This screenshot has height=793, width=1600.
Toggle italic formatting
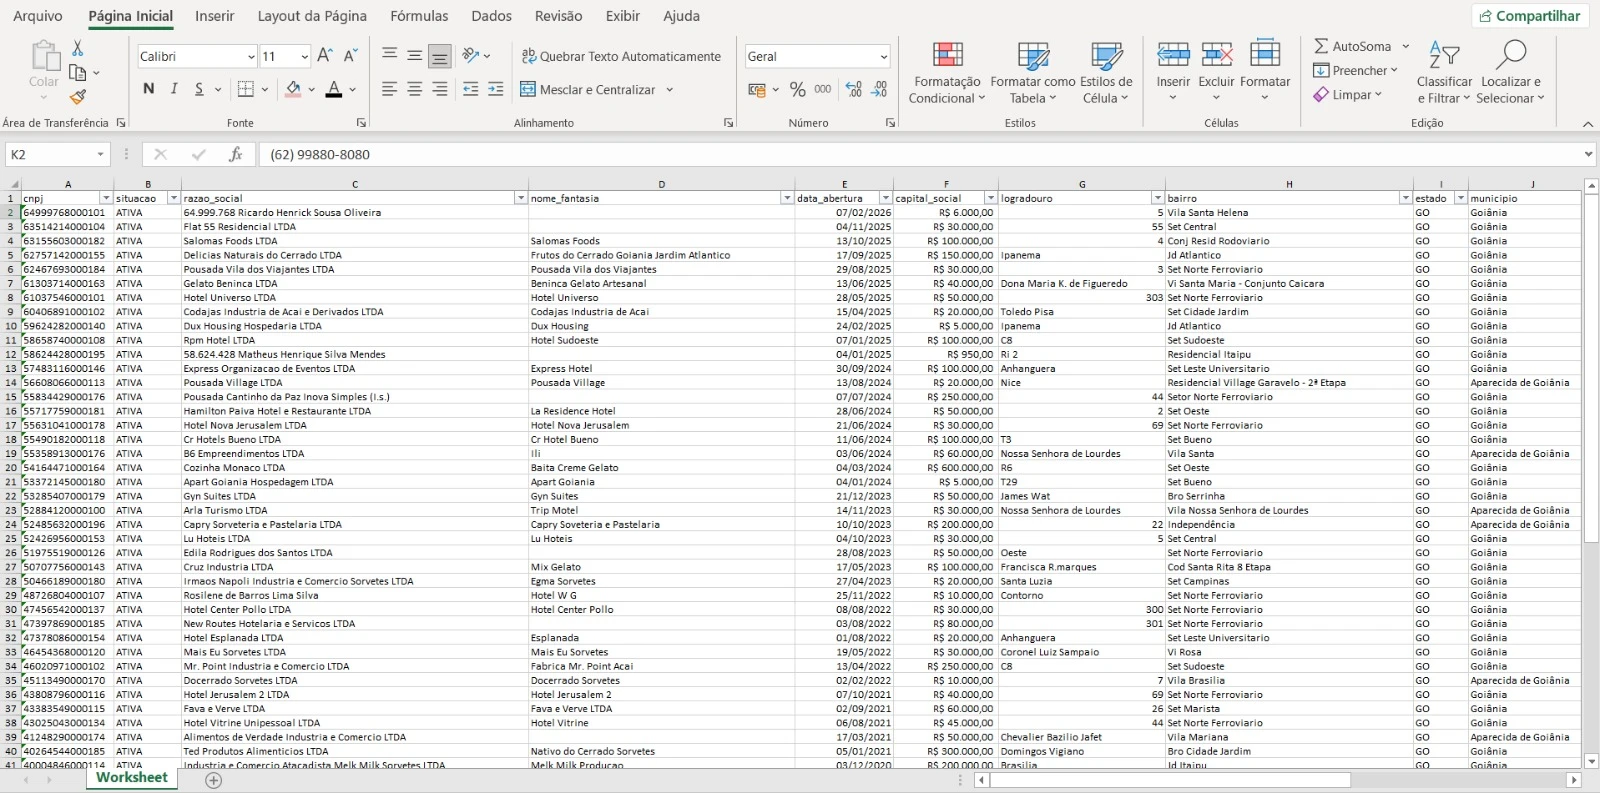coord(174,89)
